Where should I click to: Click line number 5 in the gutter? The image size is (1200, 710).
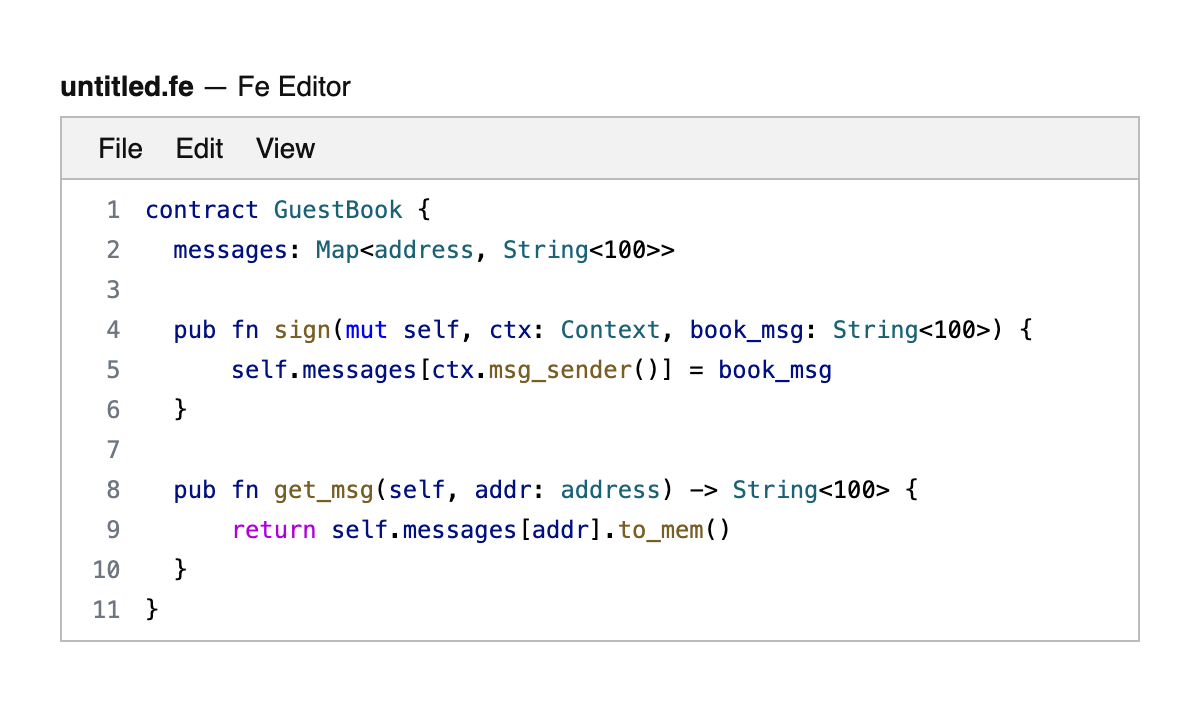[112, 370]
